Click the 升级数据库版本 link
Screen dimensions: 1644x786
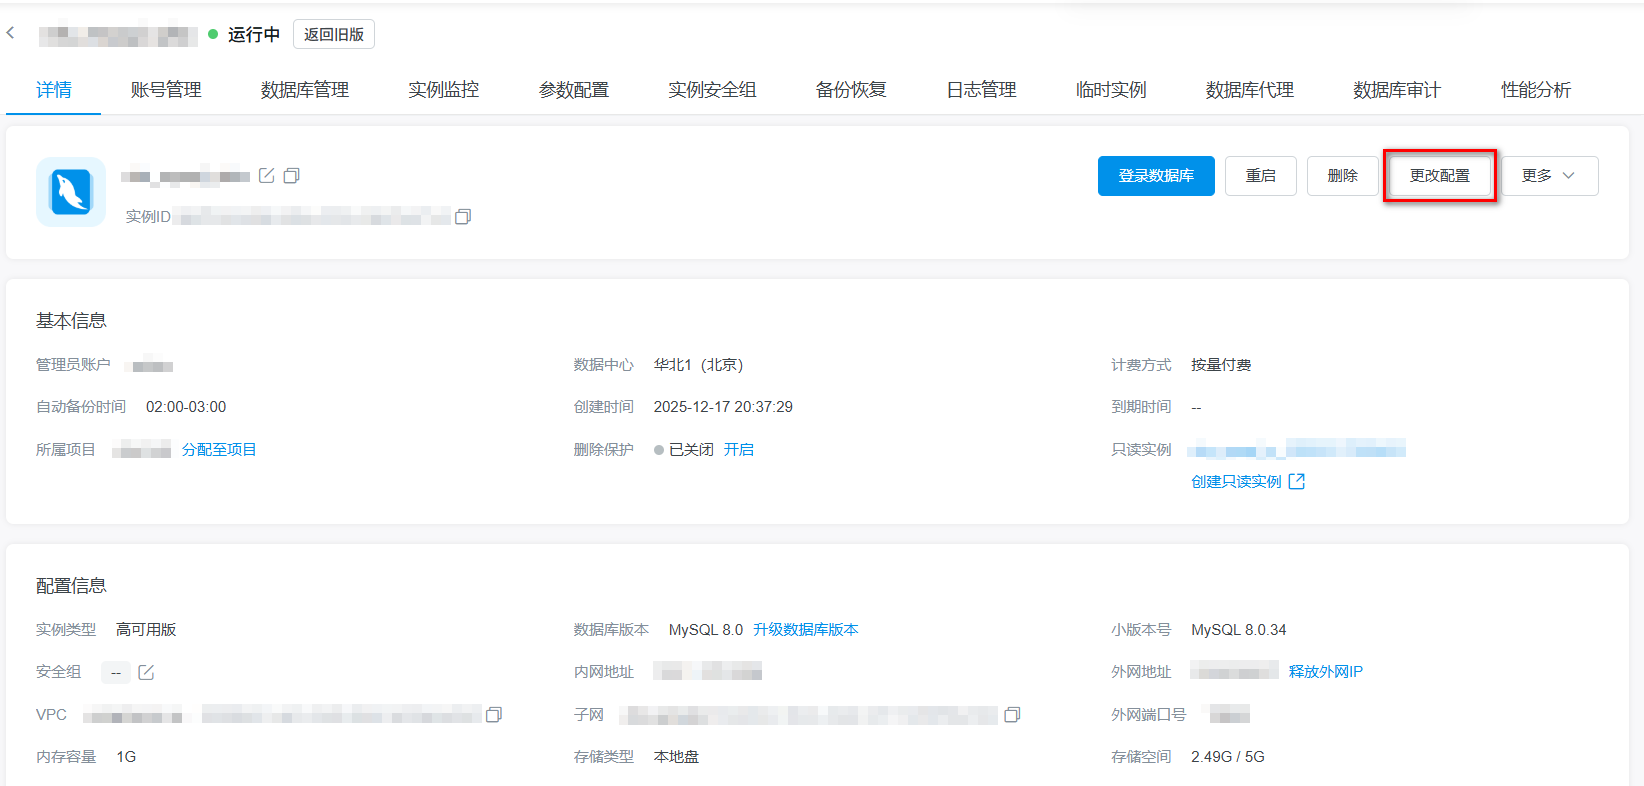click(805, 630)
